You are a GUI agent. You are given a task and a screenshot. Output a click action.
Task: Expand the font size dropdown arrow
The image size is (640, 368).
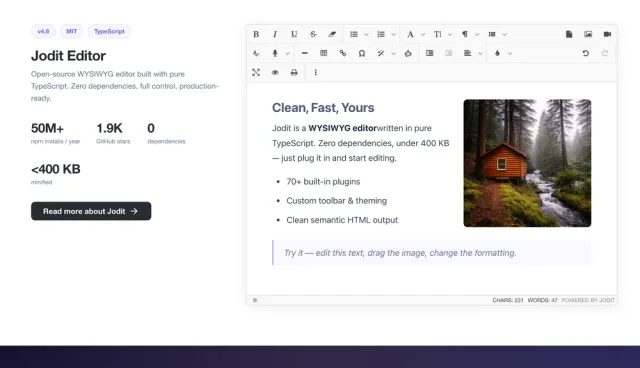[x=450, y=34]
